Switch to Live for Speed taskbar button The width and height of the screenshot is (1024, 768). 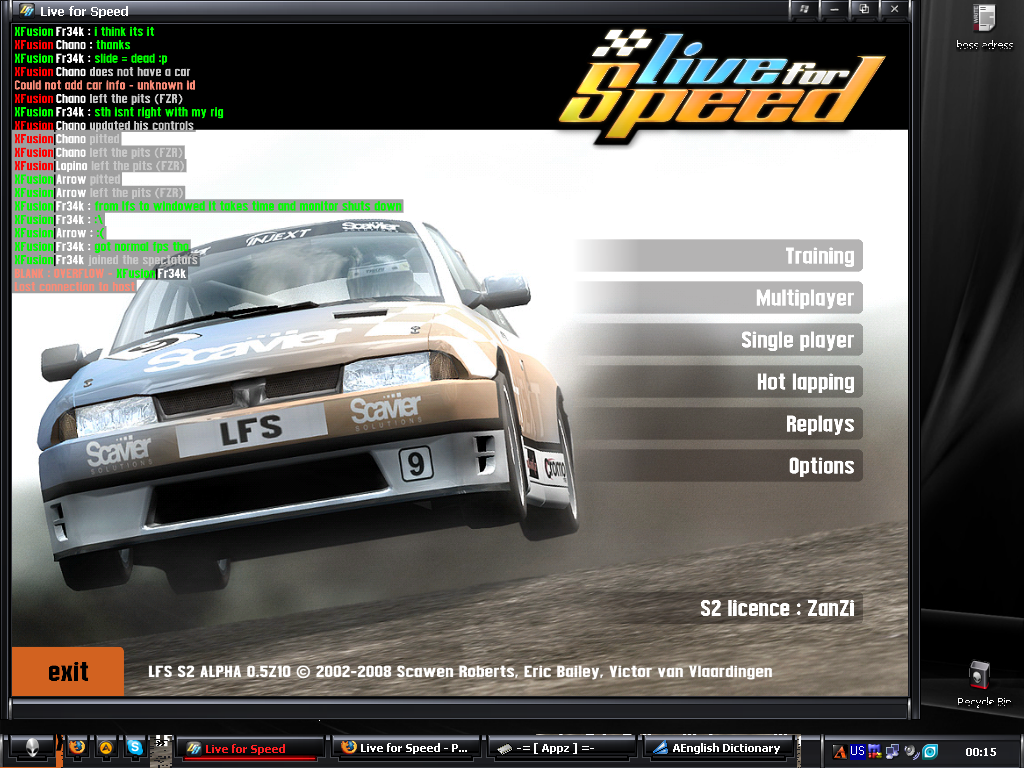(x=251, y=748)
